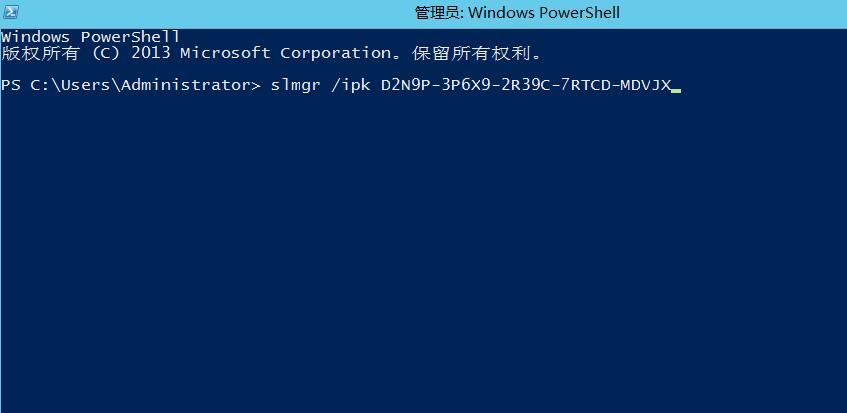Viewport: 847px width, 413px height.
Task: Click the empty console area below the prompt
Action: point(424,254)
